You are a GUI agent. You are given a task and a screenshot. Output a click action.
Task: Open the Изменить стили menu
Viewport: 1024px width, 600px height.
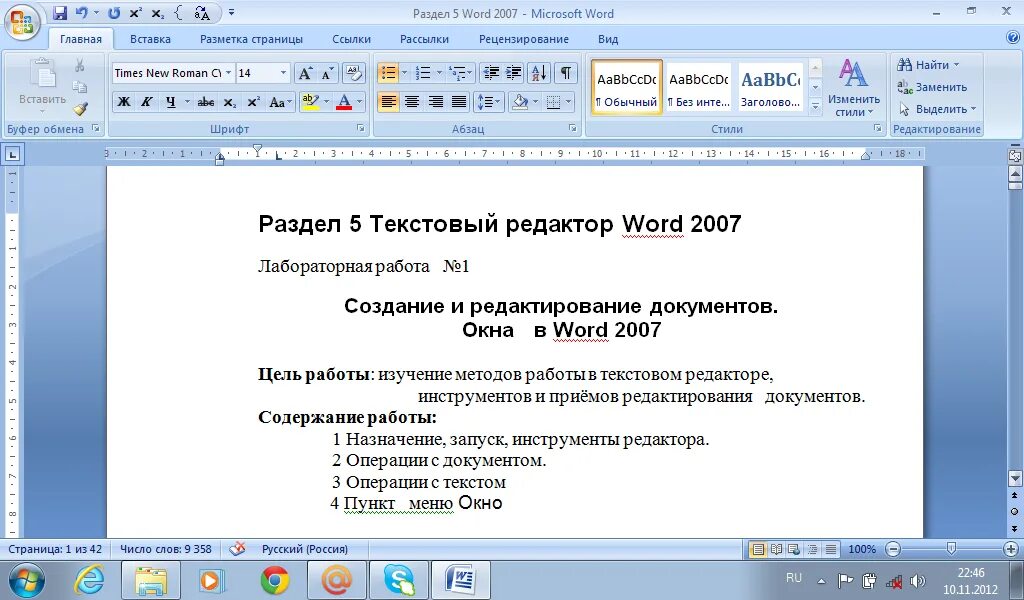[x=854, y=88]
